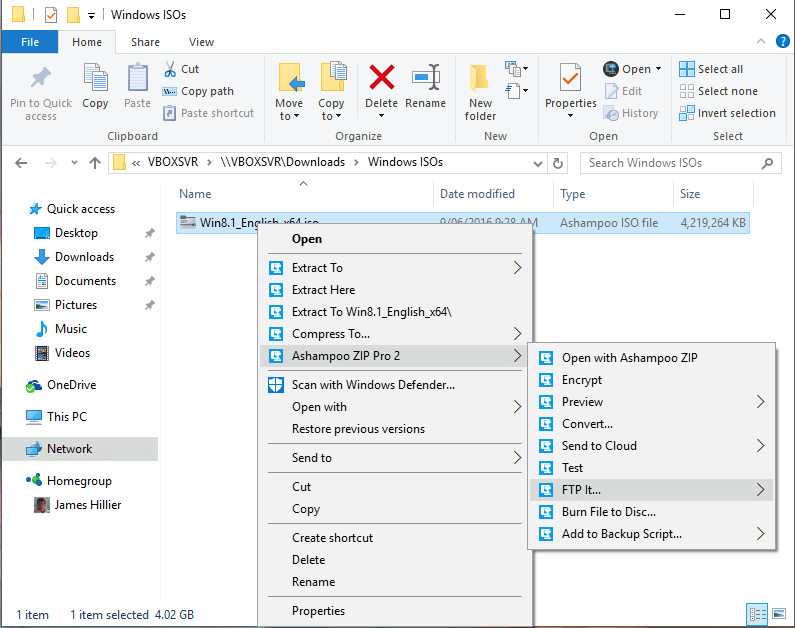Click the Rename icon in ribbon
The height and width of the screenshot is (628, 795).
click(x=425, y=78)
